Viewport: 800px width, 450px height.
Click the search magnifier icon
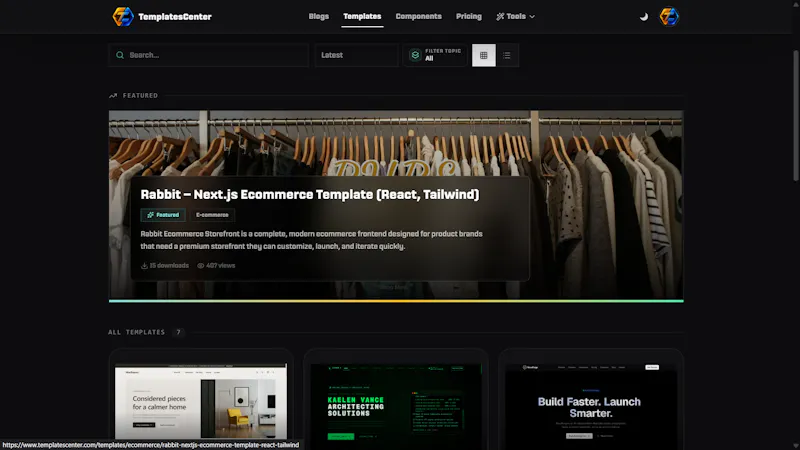coord(120,55)
